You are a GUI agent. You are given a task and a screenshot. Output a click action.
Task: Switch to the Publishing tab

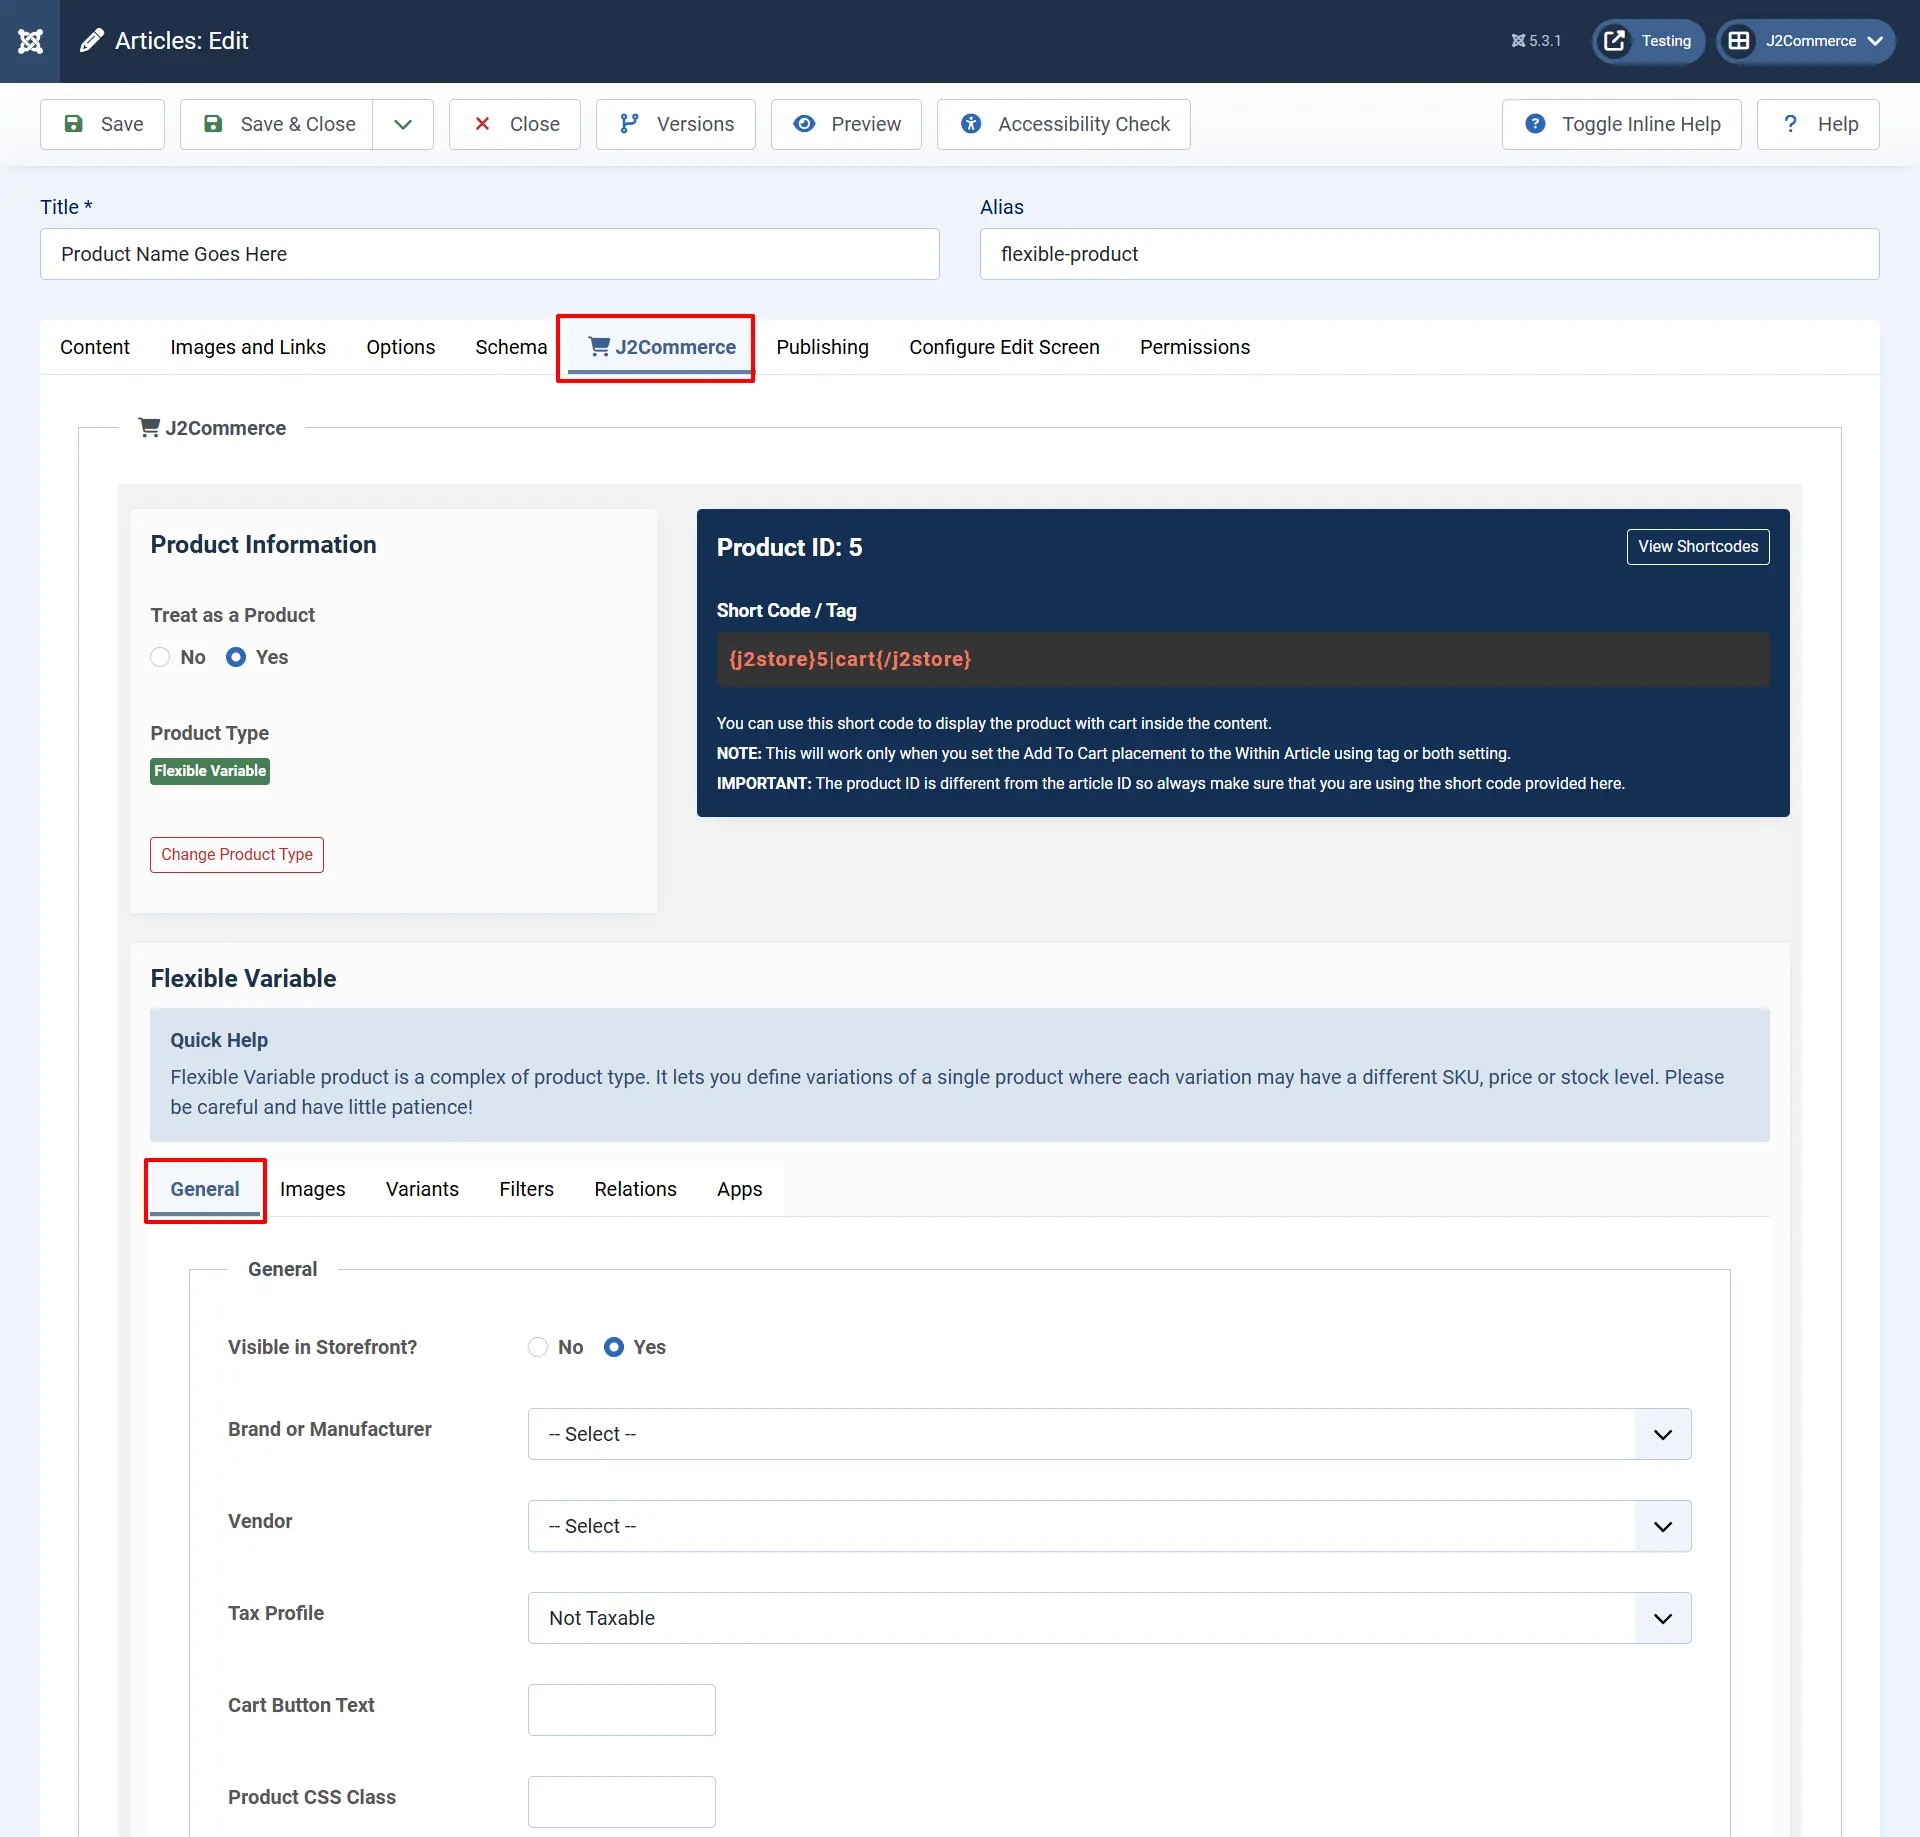click(x=823, y=347)
